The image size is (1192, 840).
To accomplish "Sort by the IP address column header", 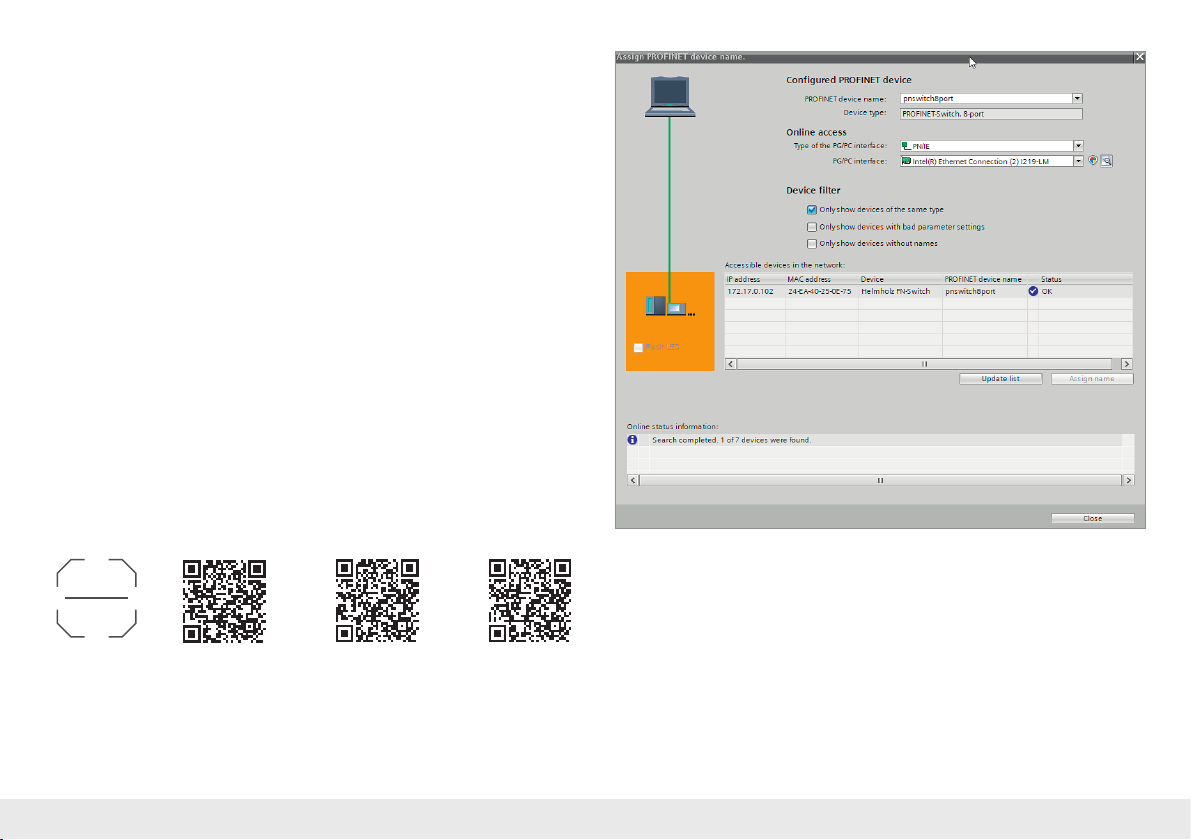I will [x=755, y=279].
